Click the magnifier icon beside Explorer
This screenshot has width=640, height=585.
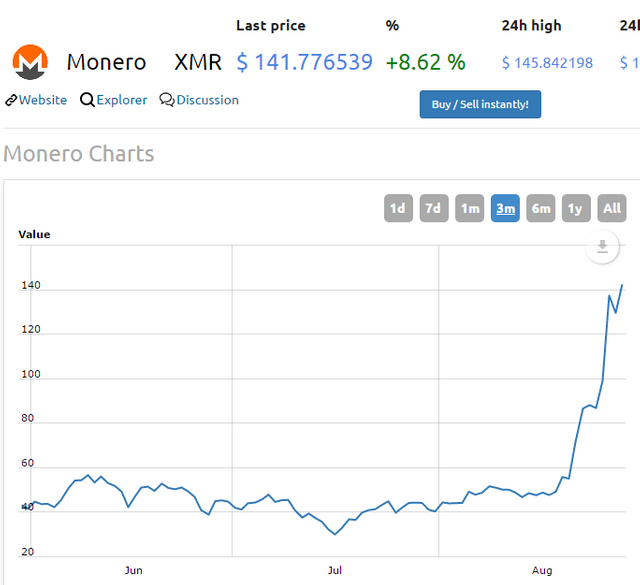tap(87, 100)
